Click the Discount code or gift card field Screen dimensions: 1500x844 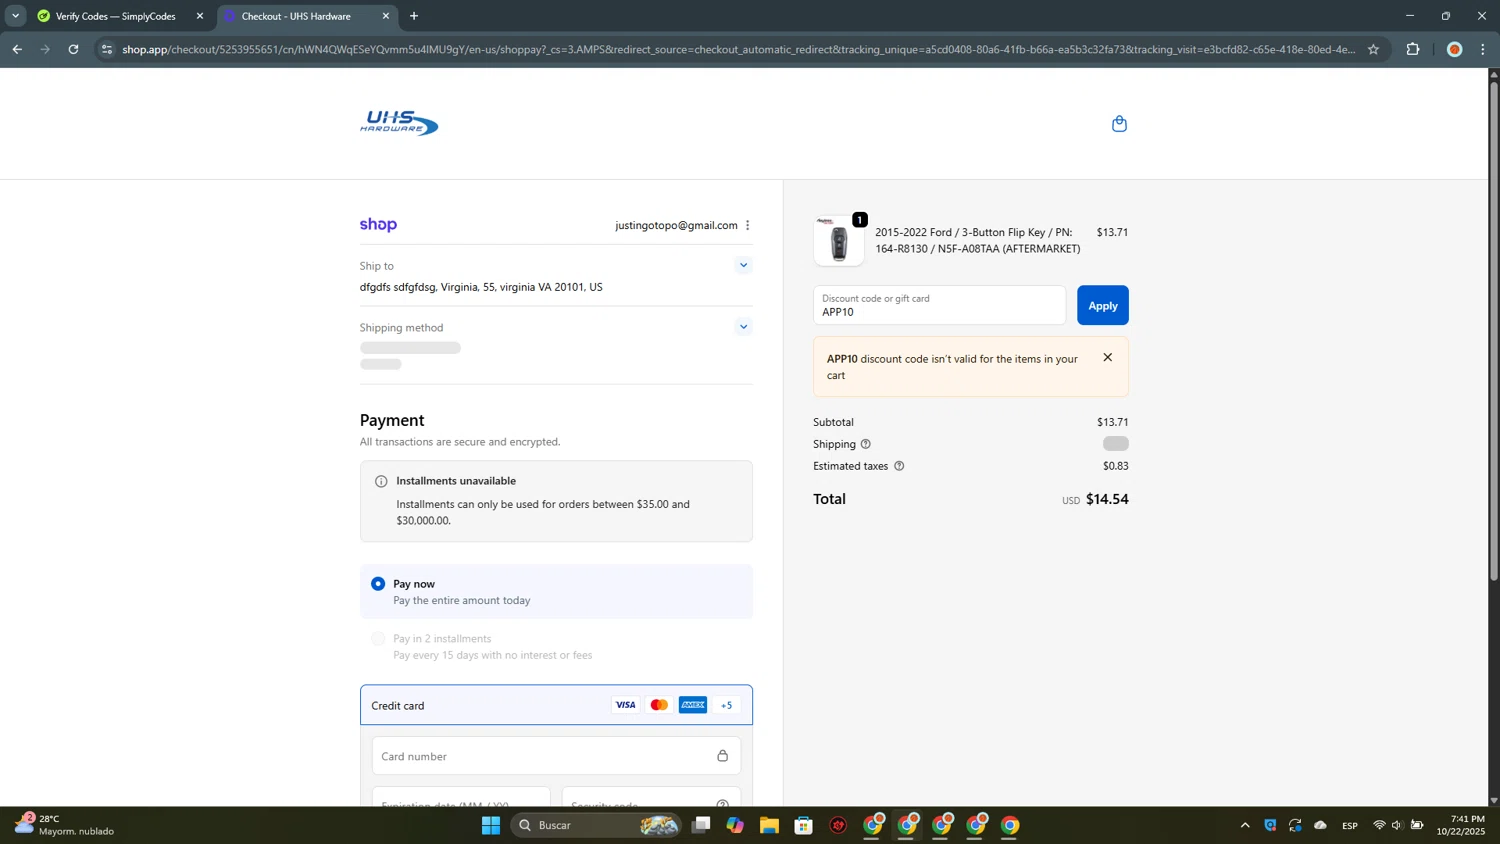(939, 306)
